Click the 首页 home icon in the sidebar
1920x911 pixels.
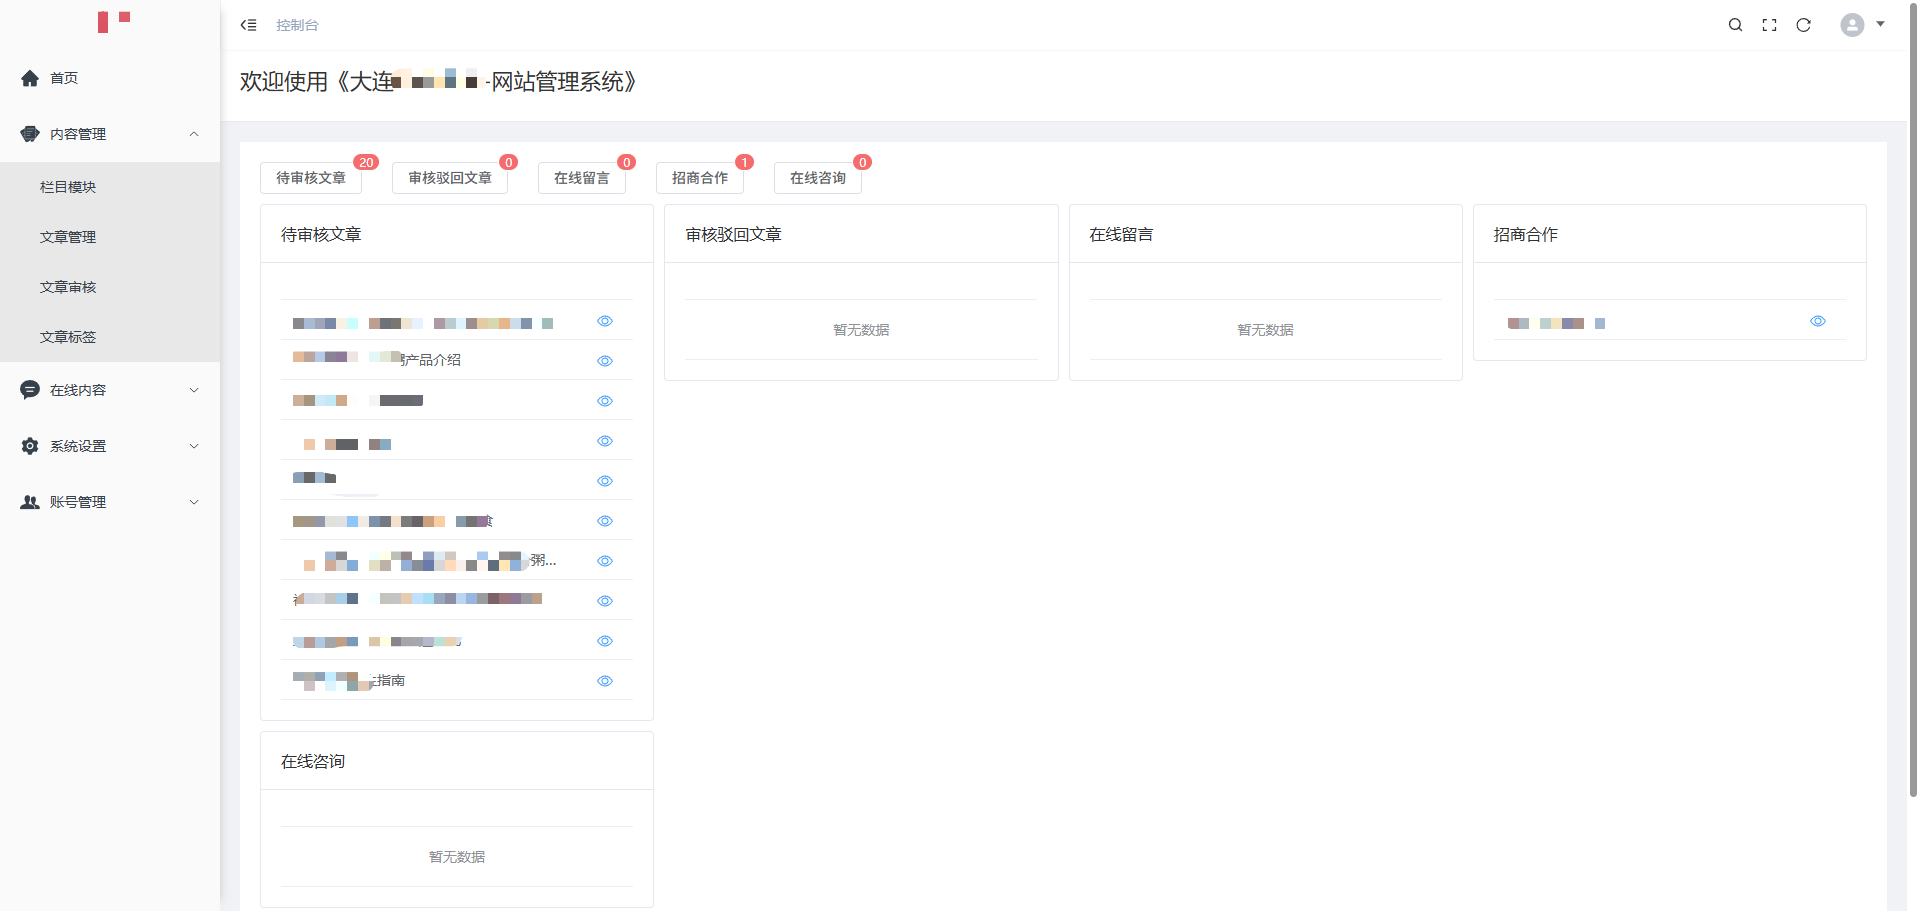point(30,78)
